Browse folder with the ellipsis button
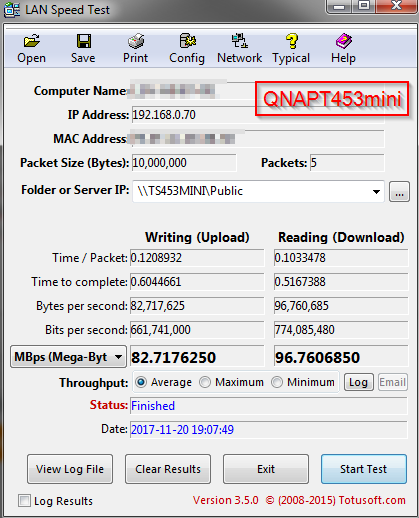 click(399, 192)
